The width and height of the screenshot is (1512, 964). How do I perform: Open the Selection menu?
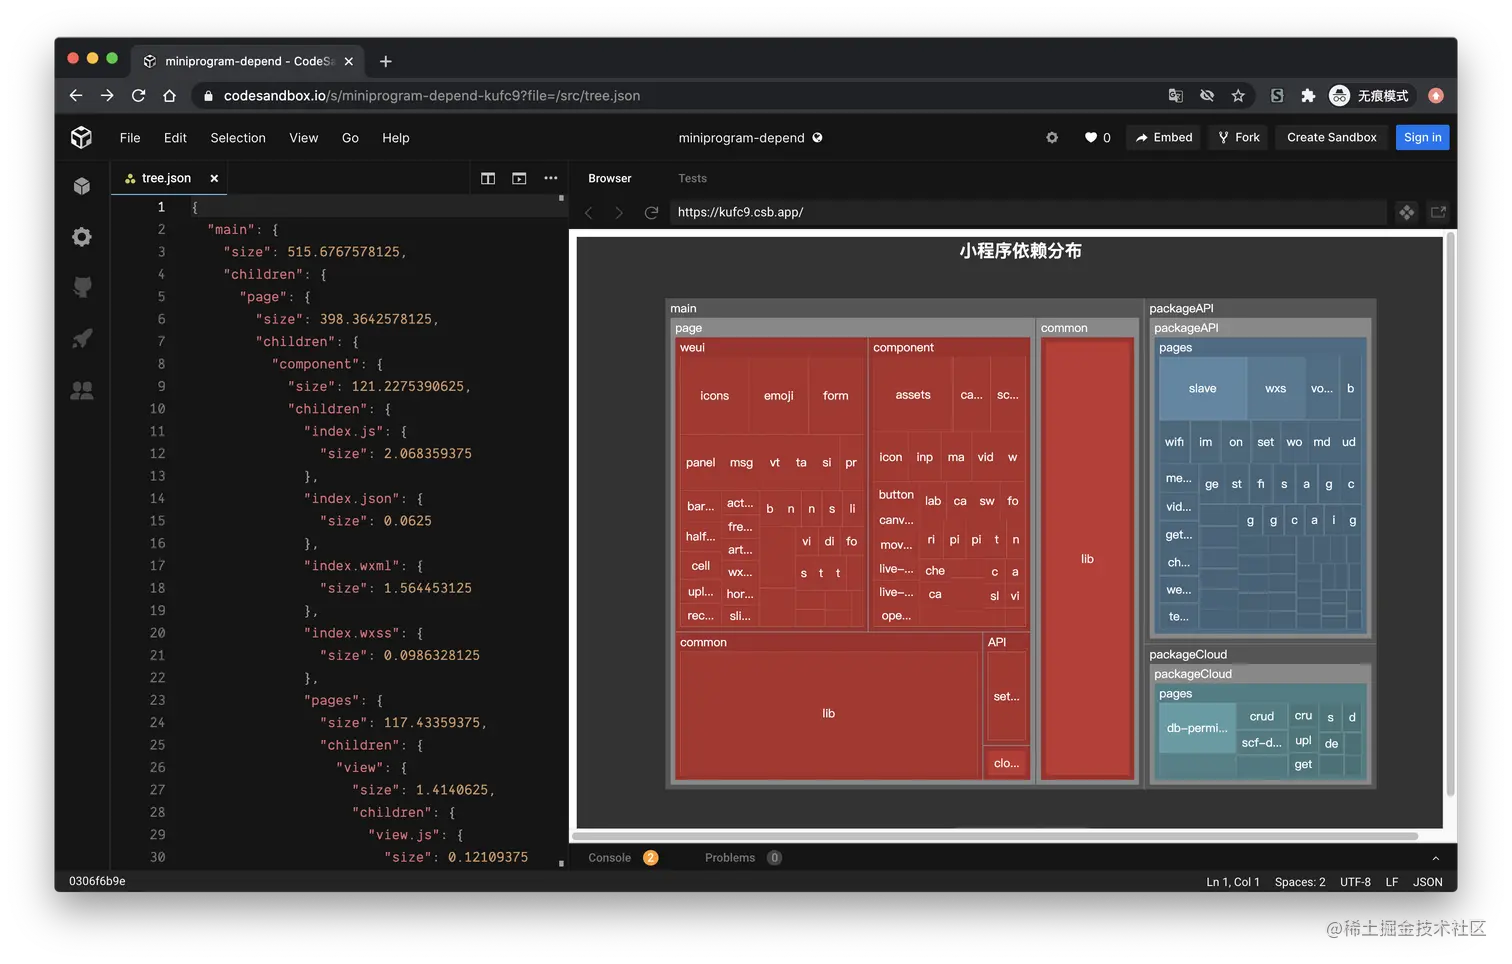pyautogui.click(x=238, y=138)
